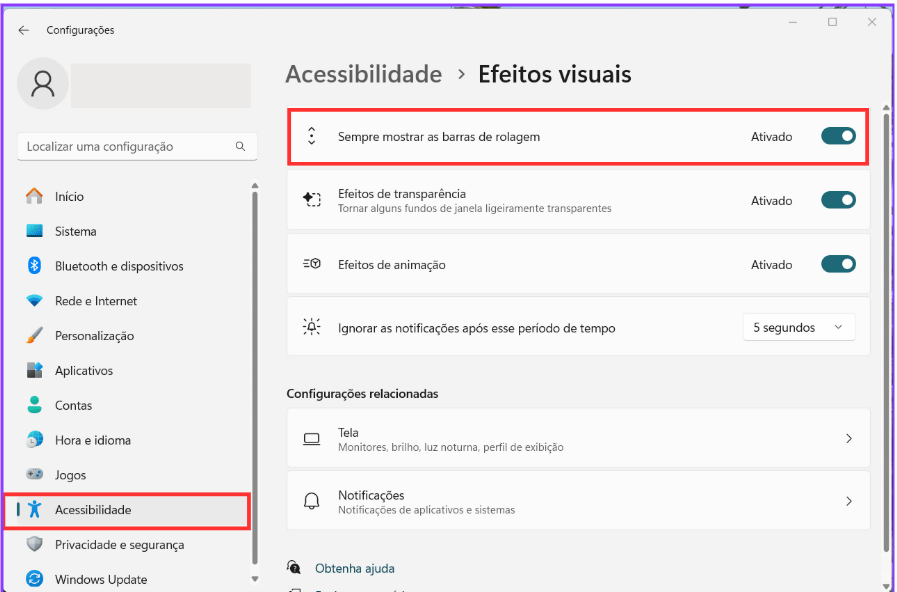
Task: Select the Personalização paintbrush icon
Action: point(35,336)
